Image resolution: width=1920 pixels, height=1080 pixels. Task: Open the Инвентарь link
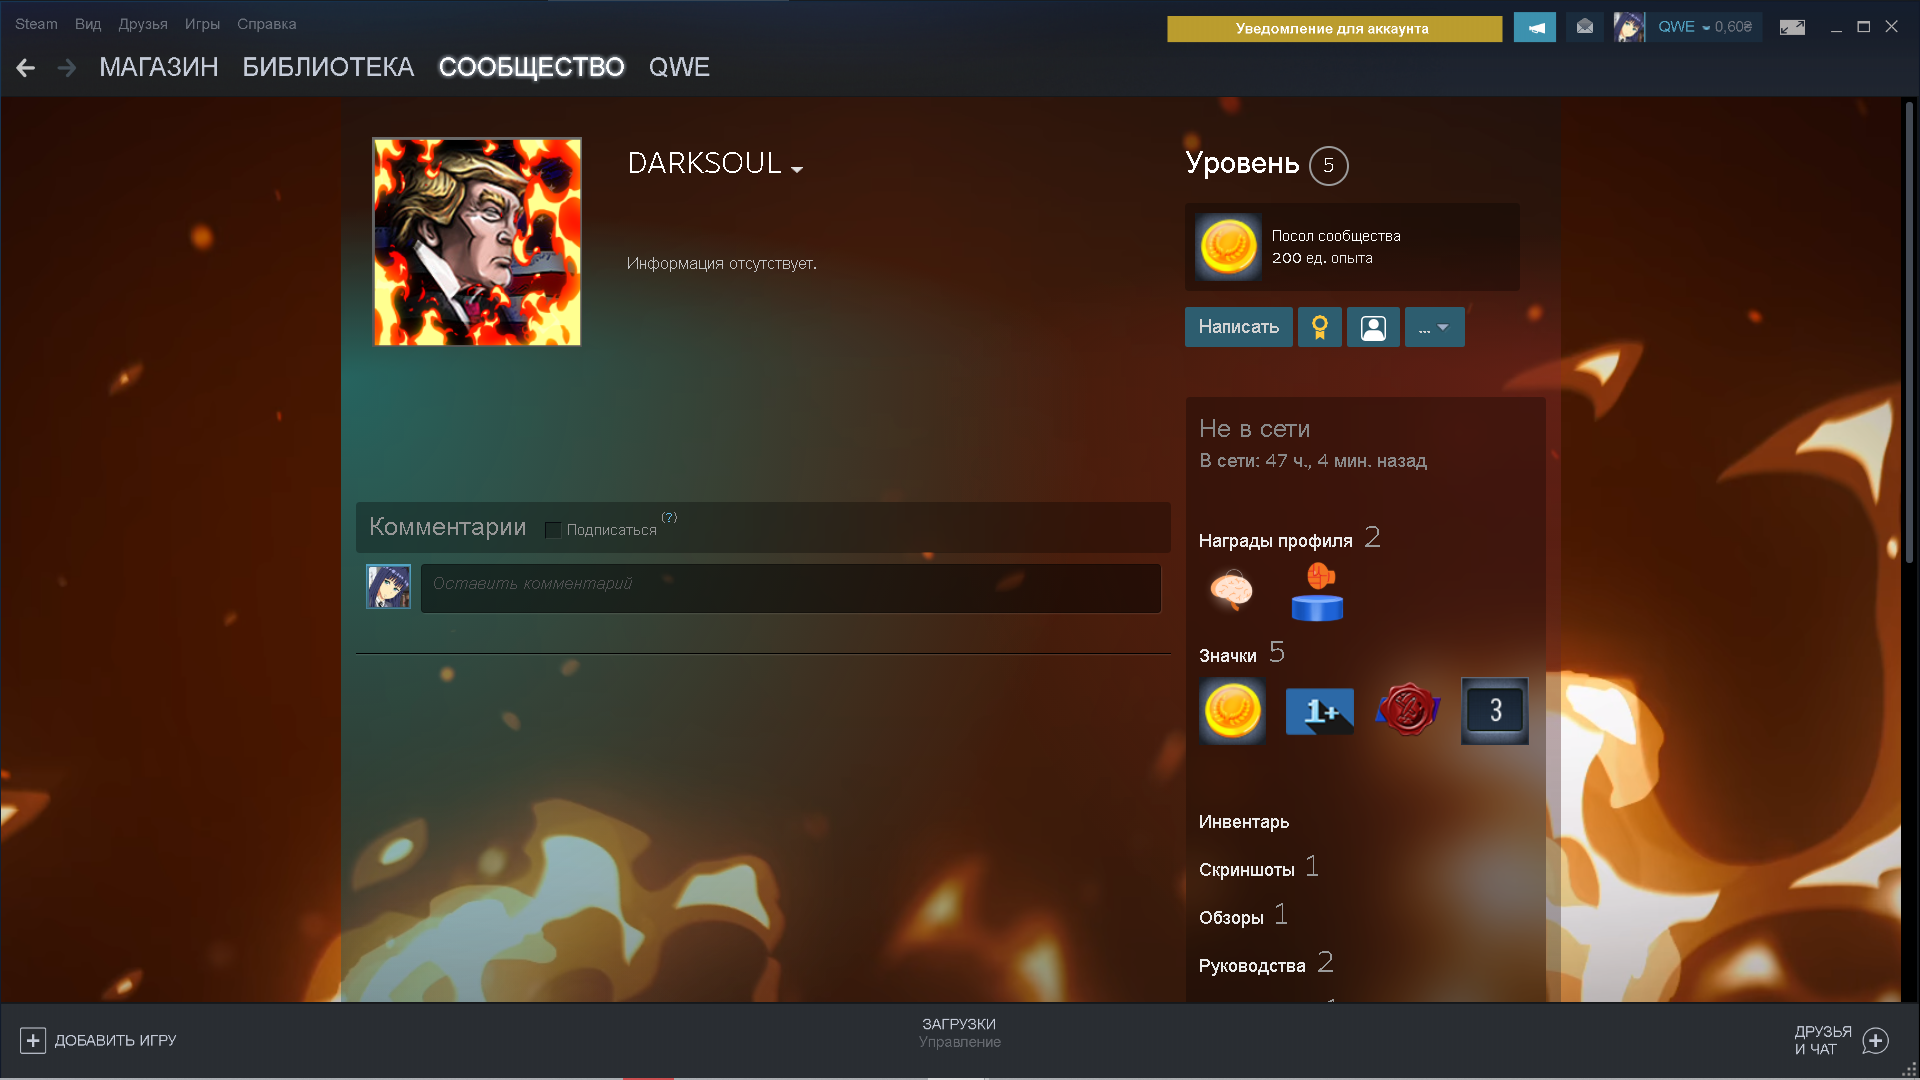point(1244,822)
